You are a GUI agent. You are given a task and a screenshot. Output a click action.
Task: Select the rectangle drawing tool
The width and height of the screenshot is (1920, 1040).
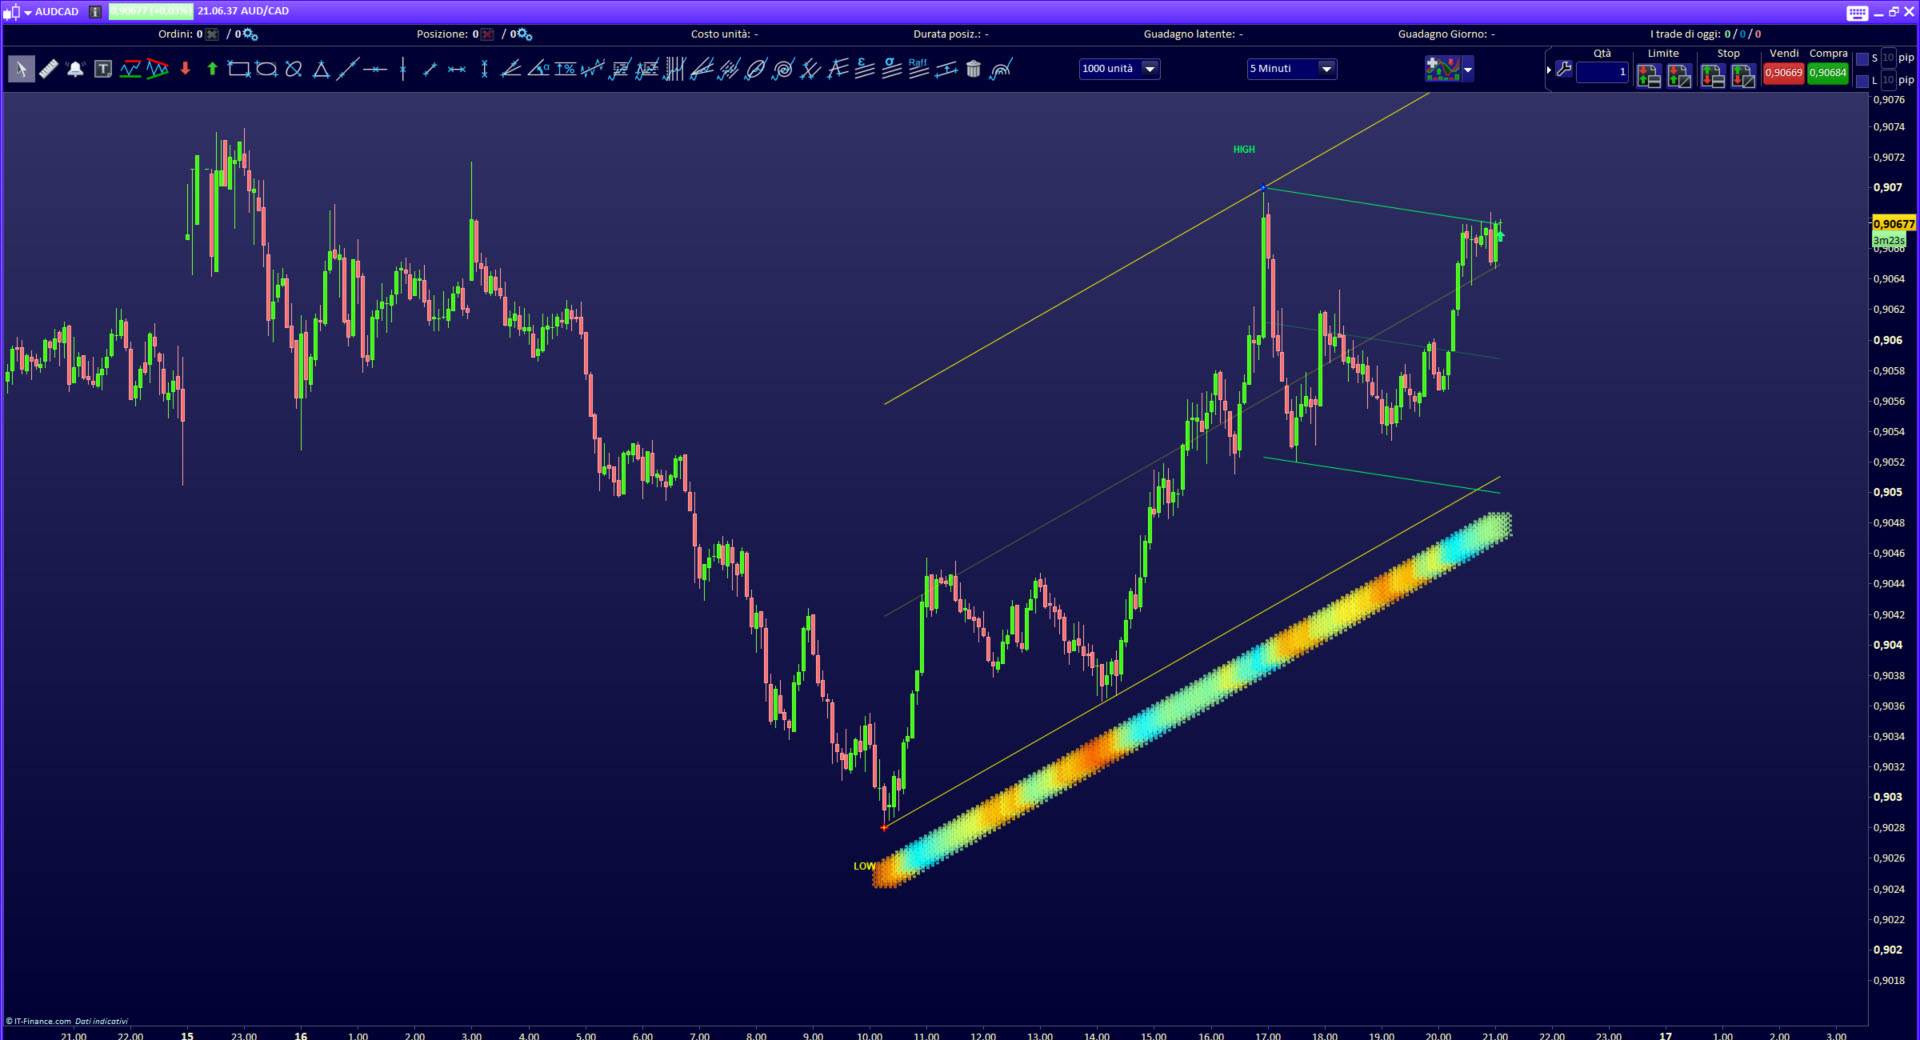click(239, 69)
